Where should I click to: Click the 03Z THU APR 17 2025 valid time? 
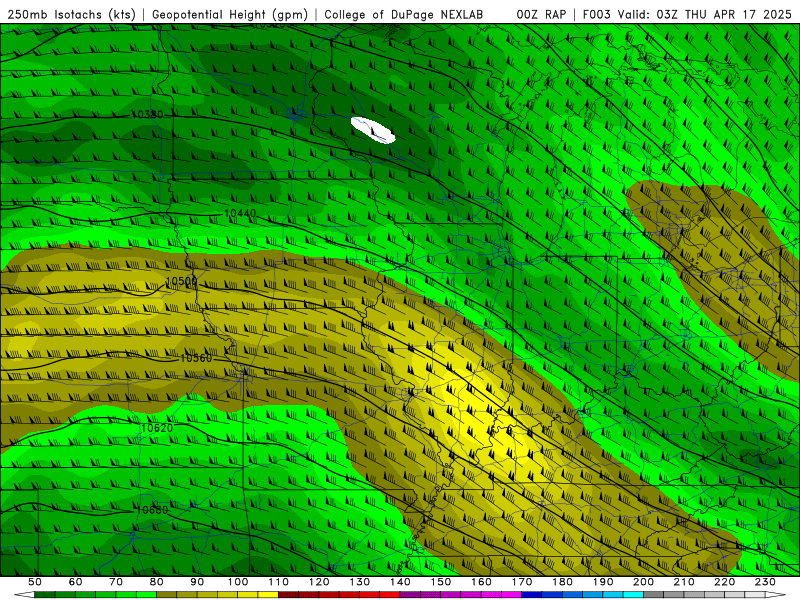(724, 15)
